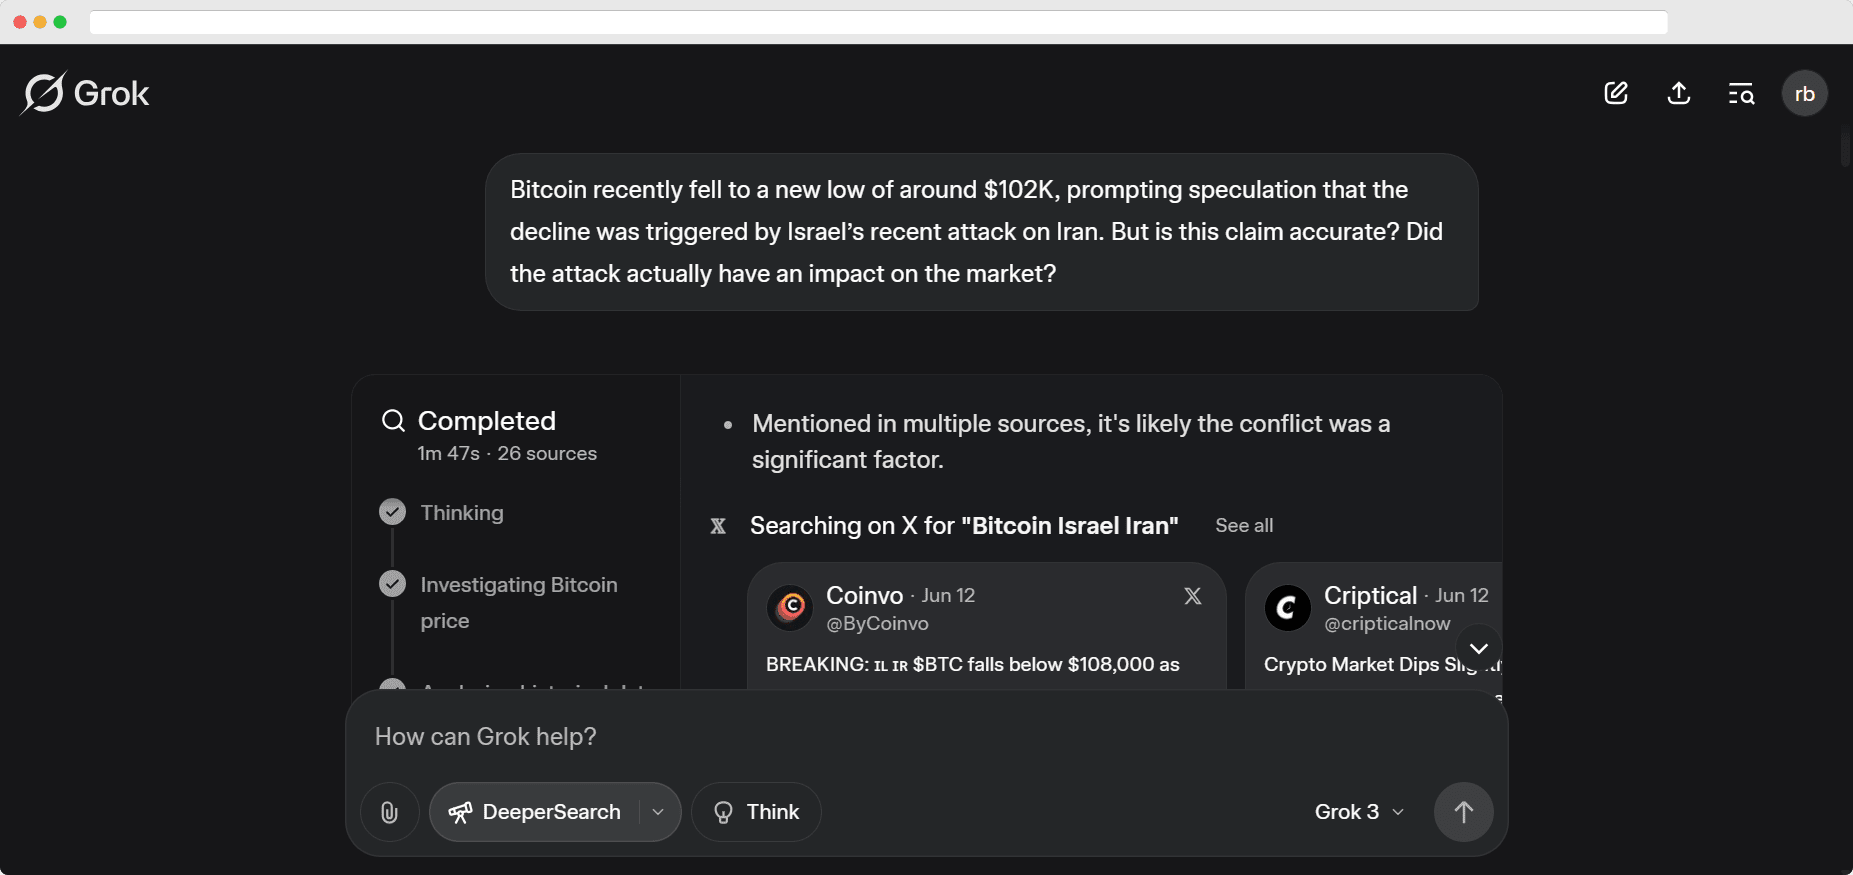1853x875 pixels.
Task: Open the chat history search icon
Action: [1741, 94]
